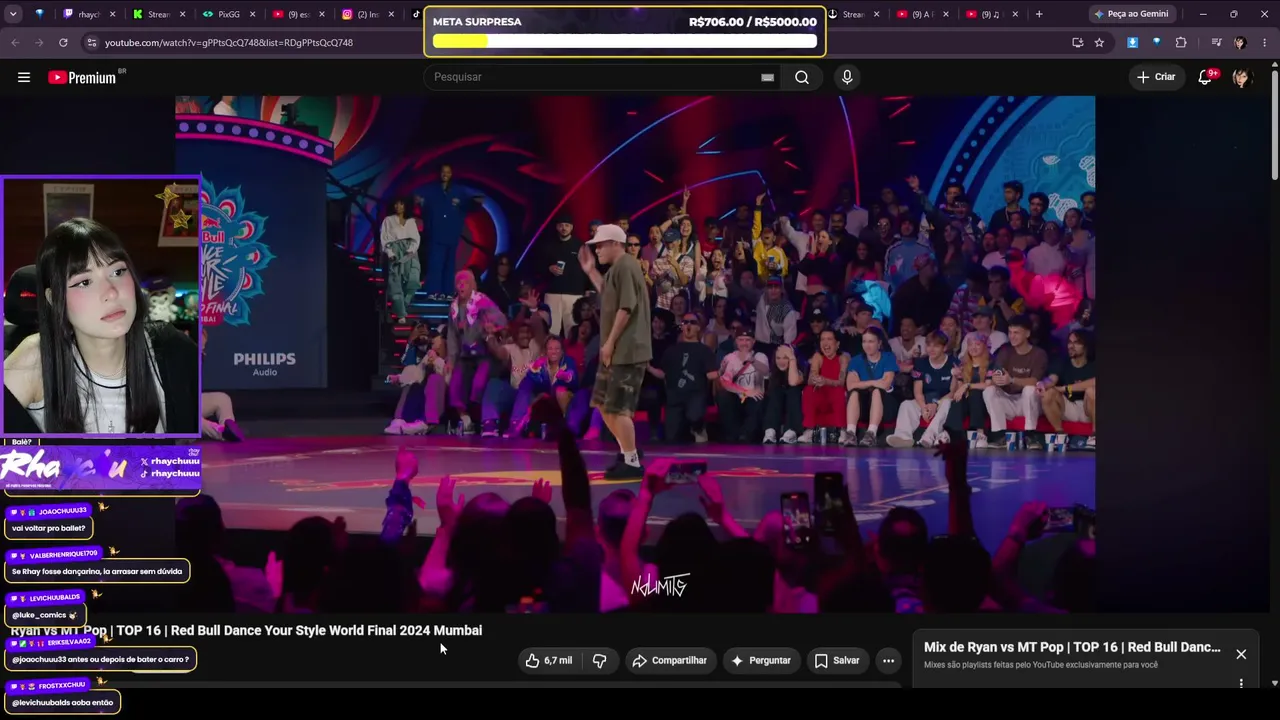Screen dimensions: 1280x720
Task: Click the video title Ryan vs MT Pop
Action: click(x=246, y=630)
